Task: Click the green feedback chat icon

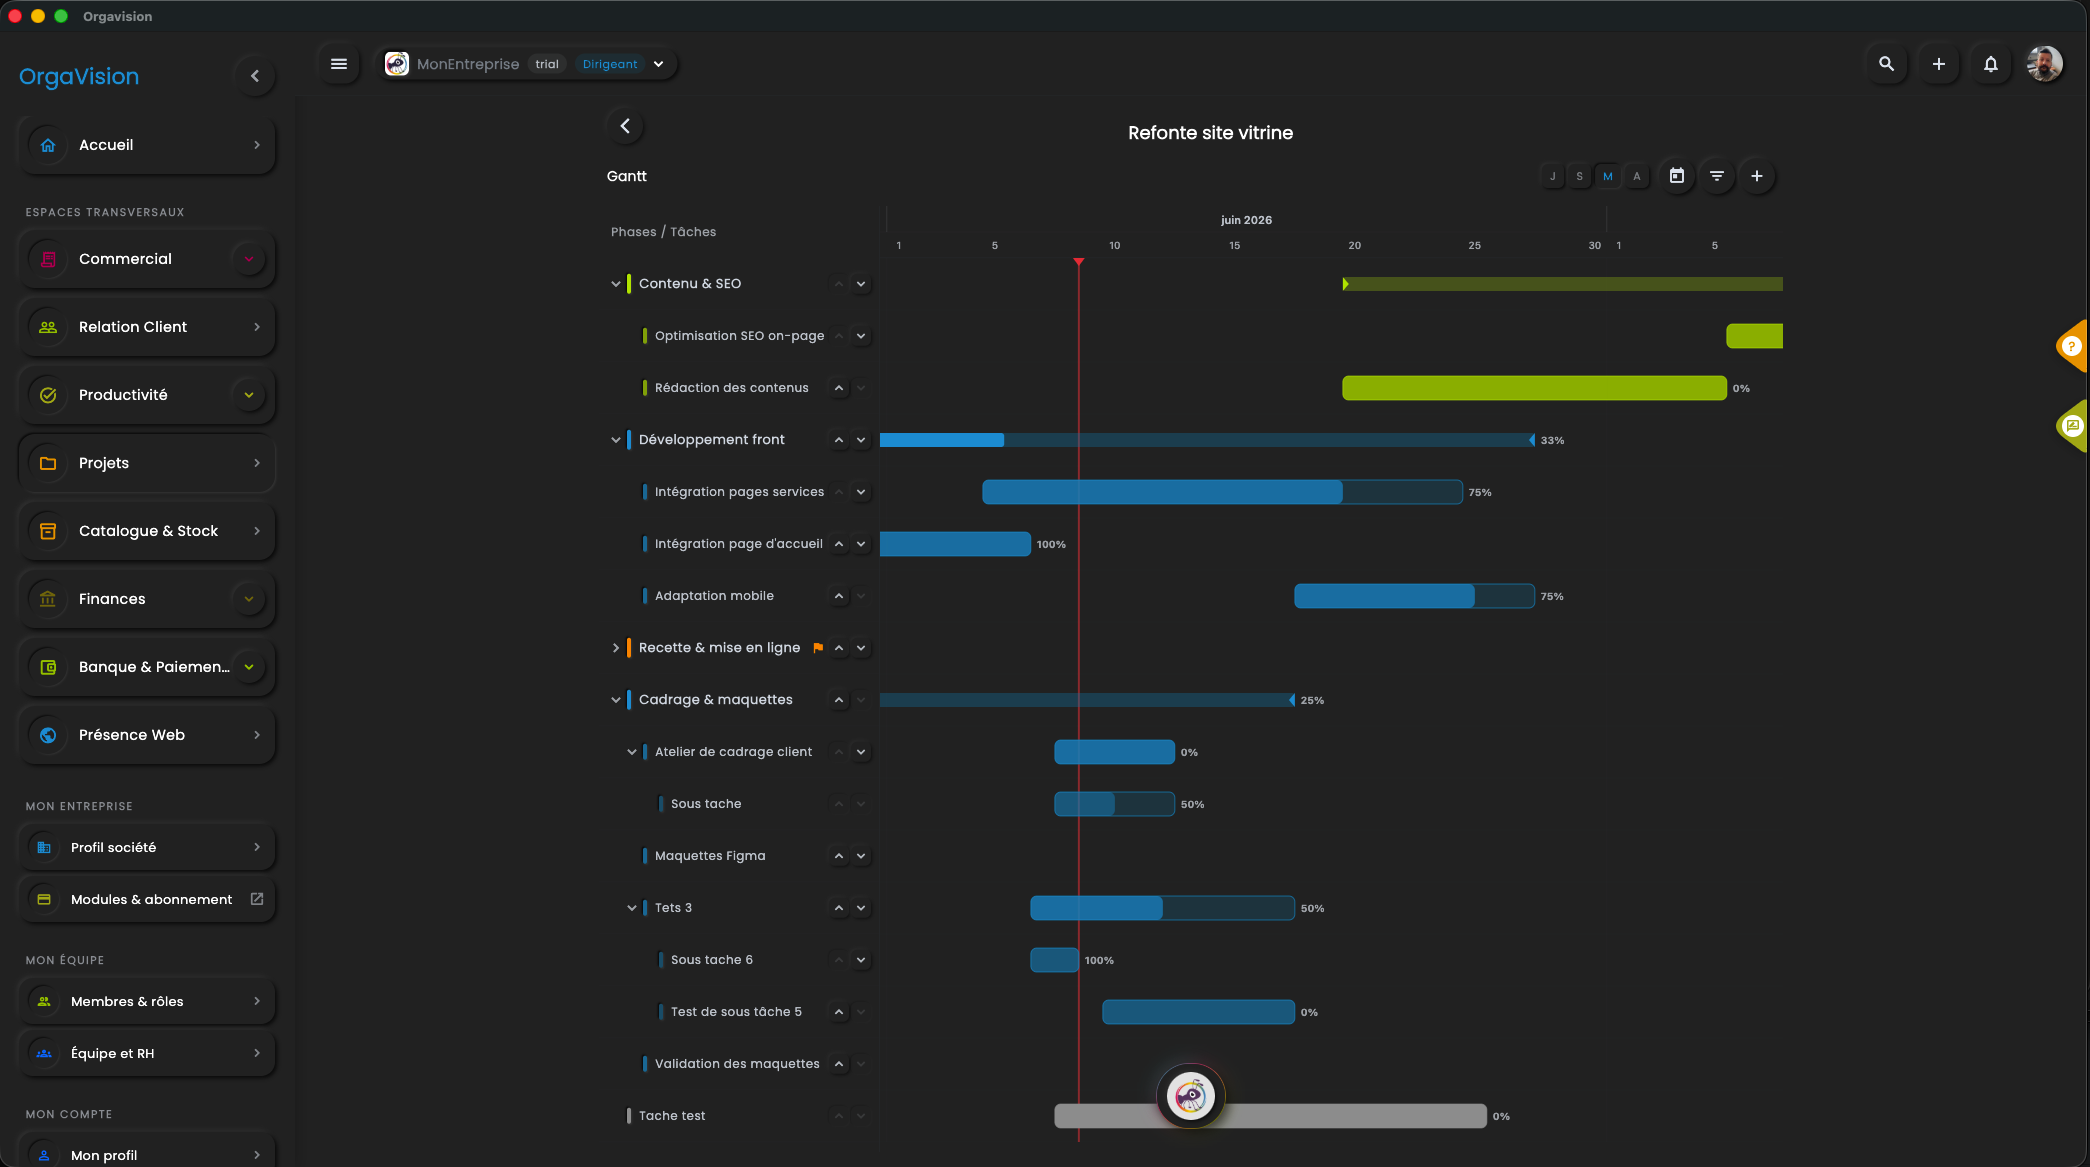Action: [2071, 426]
